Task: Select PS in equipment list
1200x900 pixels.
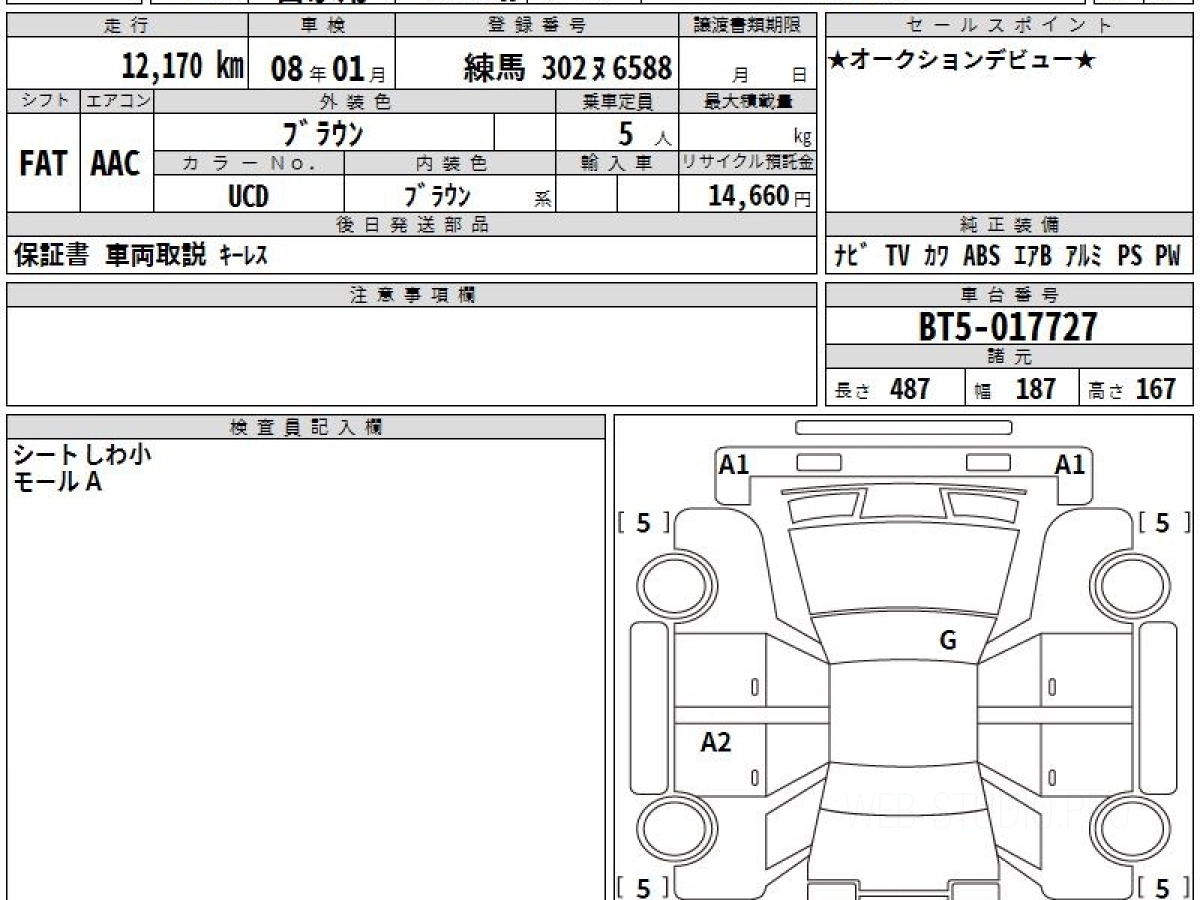Action: click(x=1130, y=256)
